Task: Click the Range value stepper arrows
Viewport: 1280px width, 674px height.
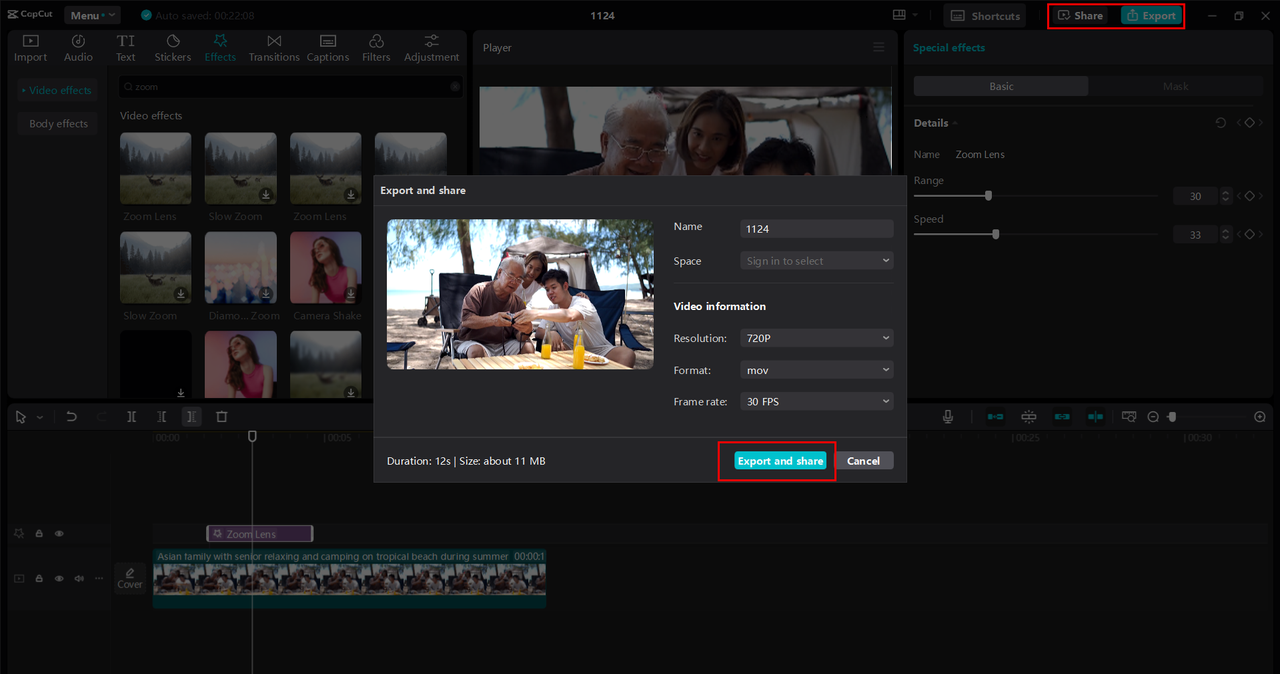Action: [1227, 196]
